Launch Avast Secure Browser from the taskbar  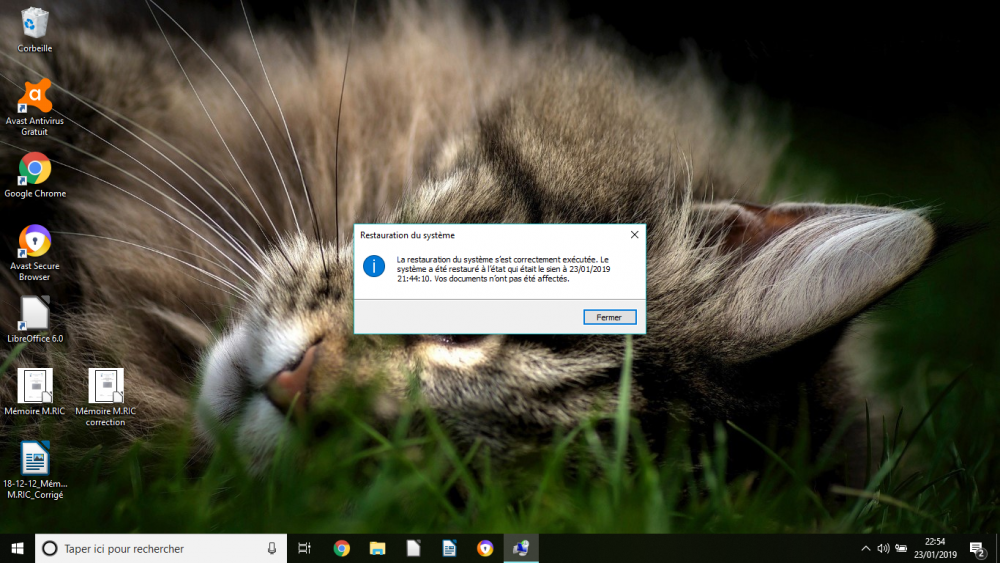(x=485, y=548)
